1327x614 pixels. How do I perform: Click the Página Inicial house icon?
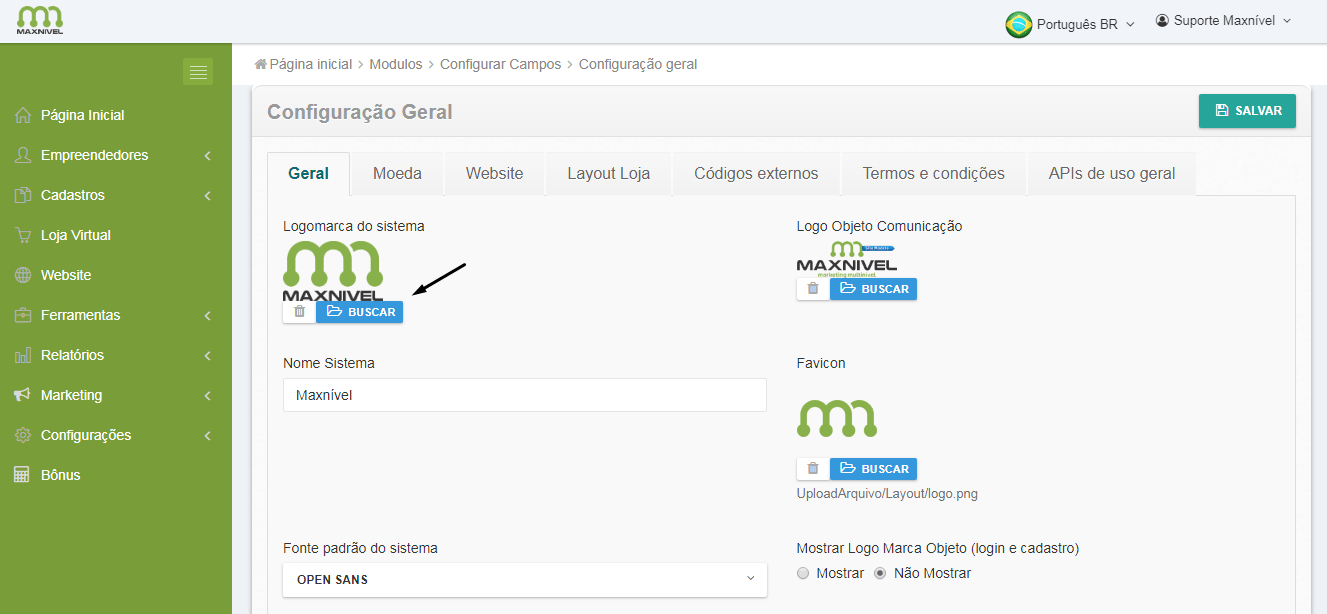click(23, 115)
